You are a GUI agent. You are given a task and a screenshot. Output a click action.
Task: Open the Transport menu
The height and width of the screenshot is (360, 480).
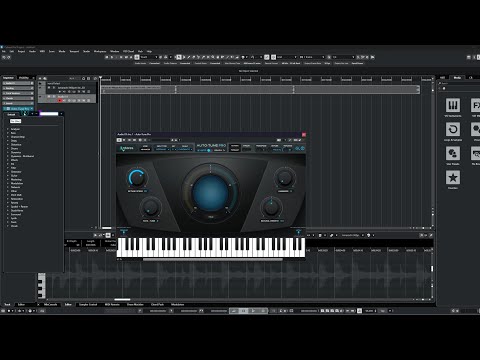pyautogui.click(x=74, y=51)
